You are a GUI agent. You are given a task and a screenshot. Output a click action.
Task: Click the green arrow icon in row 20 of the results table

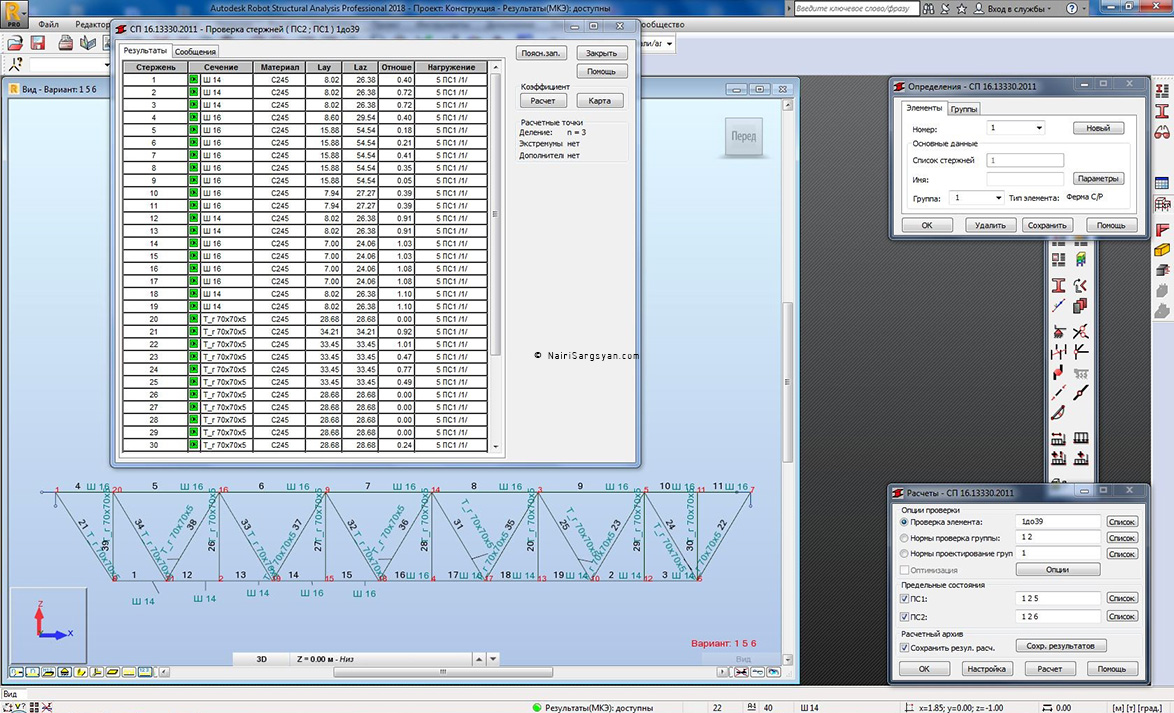[193, 319]
